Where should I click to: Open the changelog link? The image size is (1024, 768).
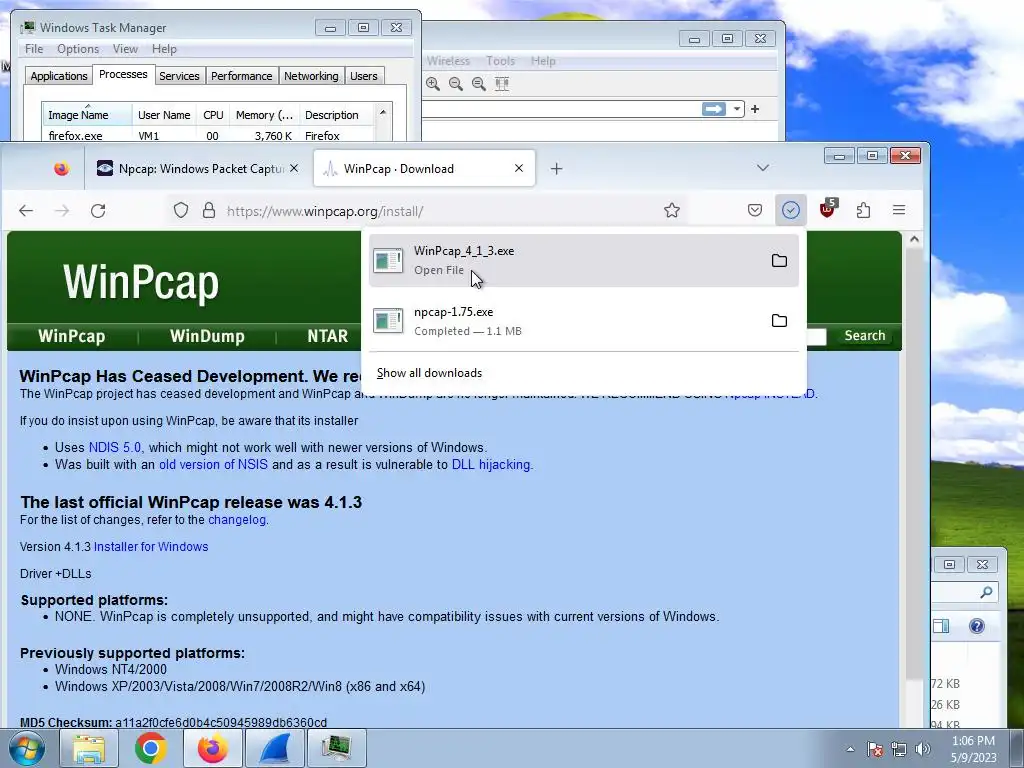pos(236,520)
